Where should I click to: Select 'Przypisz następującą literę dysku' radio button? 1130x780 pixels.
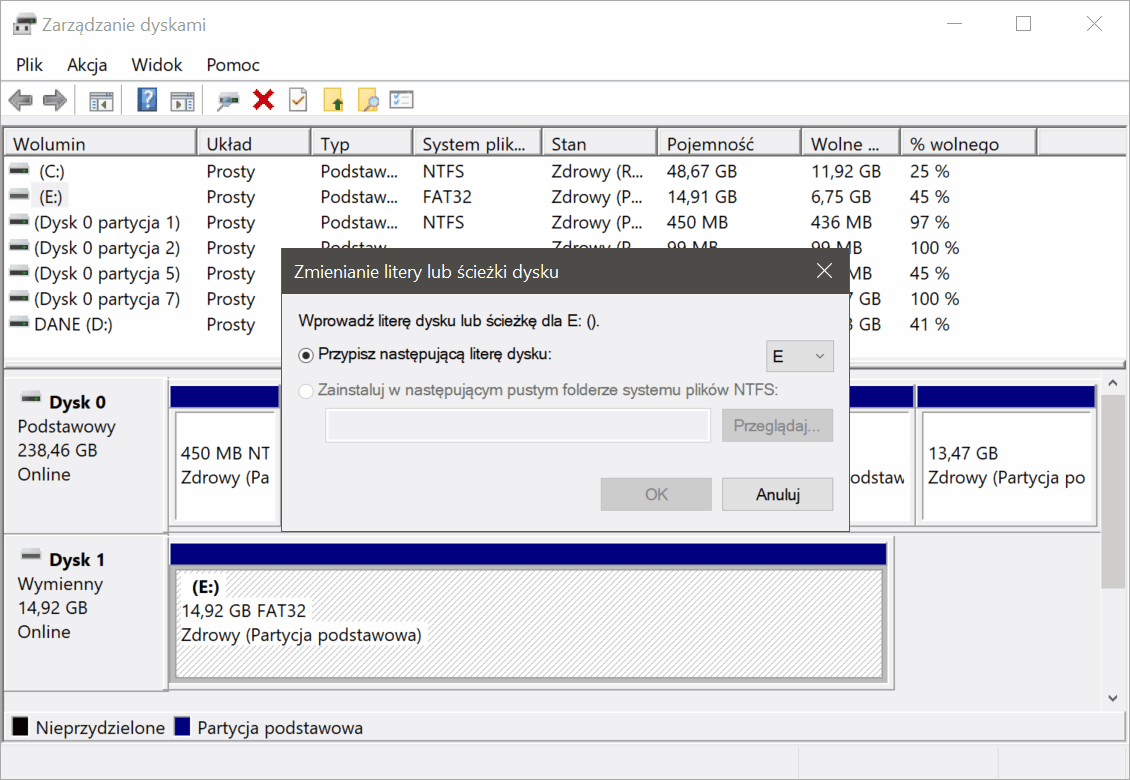306,355
